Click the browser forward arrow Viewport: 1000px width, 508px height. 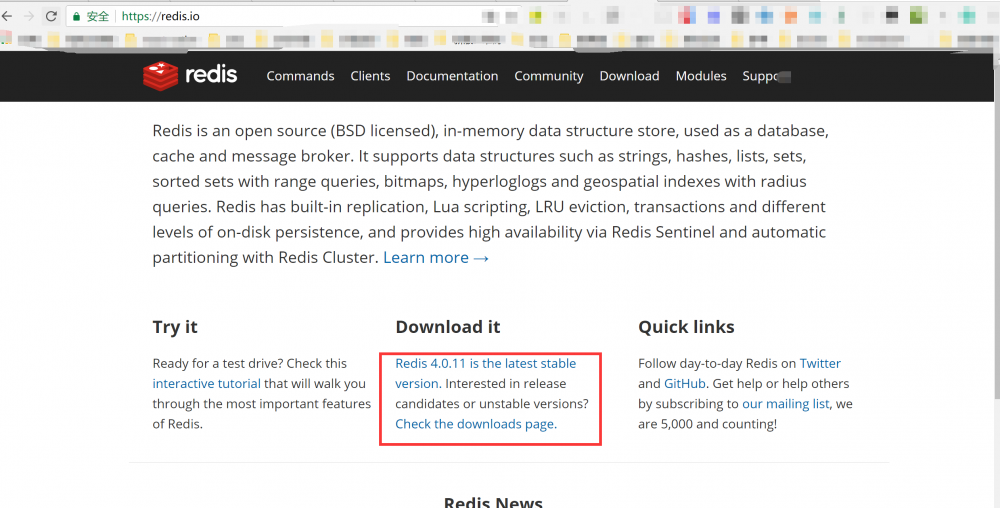click(29, 17)
